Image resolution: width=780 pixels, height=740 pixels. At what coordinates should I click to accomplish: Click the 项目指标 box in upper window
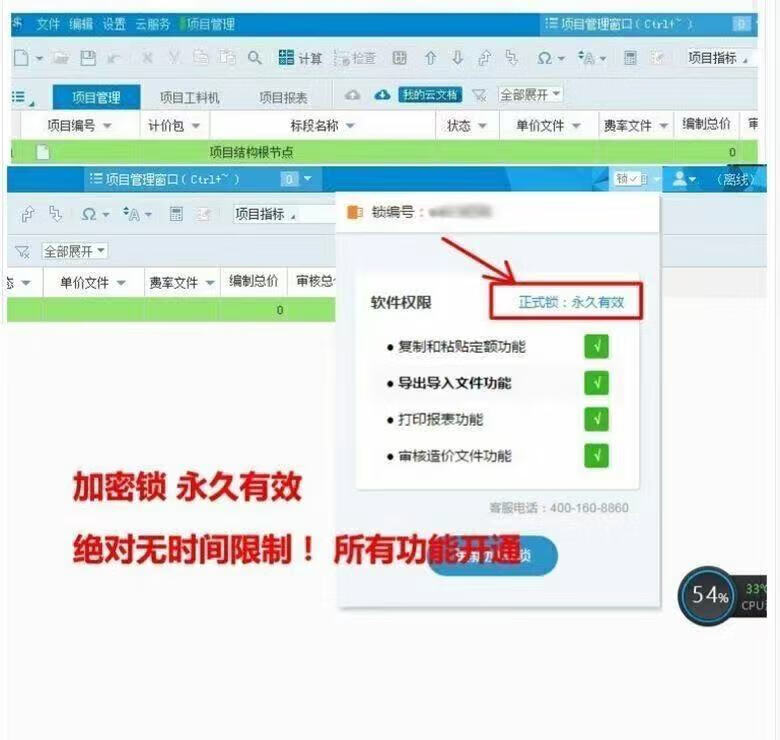pos(721,58)
